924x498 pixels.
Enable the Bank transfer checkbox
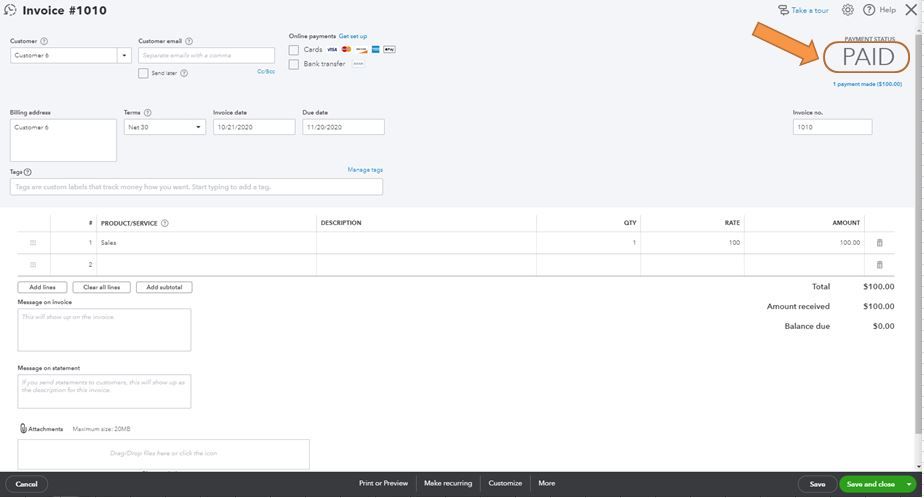[293, 64]
